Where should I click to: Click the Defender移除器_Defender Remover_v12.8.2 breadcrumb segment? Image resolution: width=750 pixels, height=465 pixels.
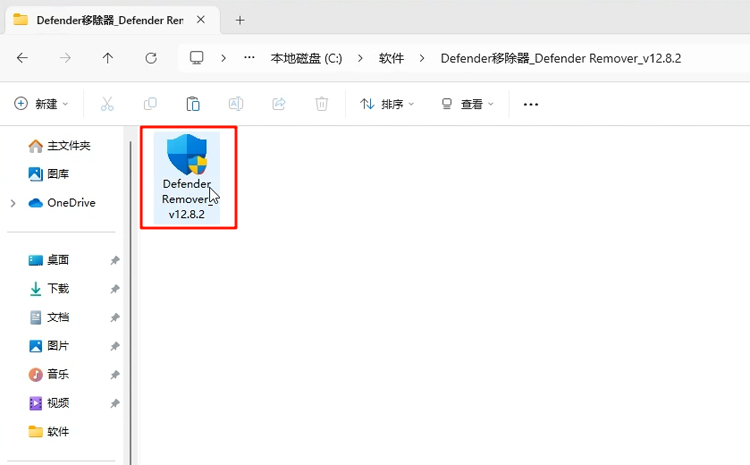(x=561, y=58)
